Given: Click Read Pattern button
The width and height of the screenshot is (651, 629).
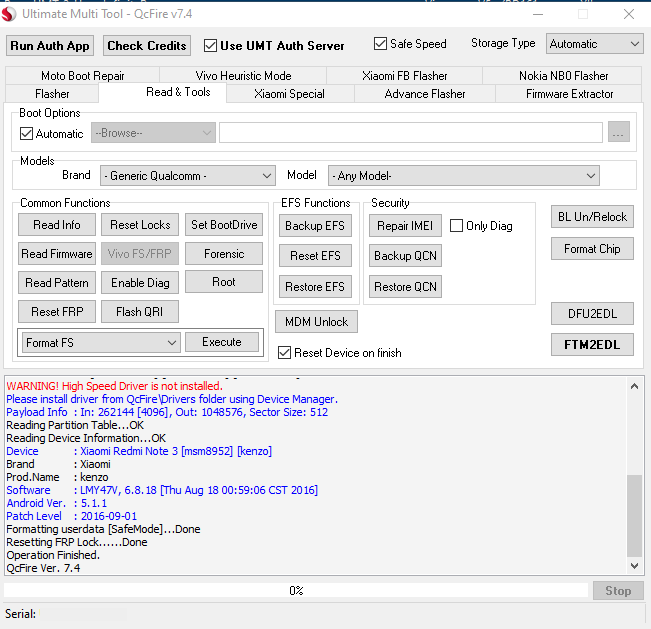Looking at the screenshot, I should tap(57, 283).
